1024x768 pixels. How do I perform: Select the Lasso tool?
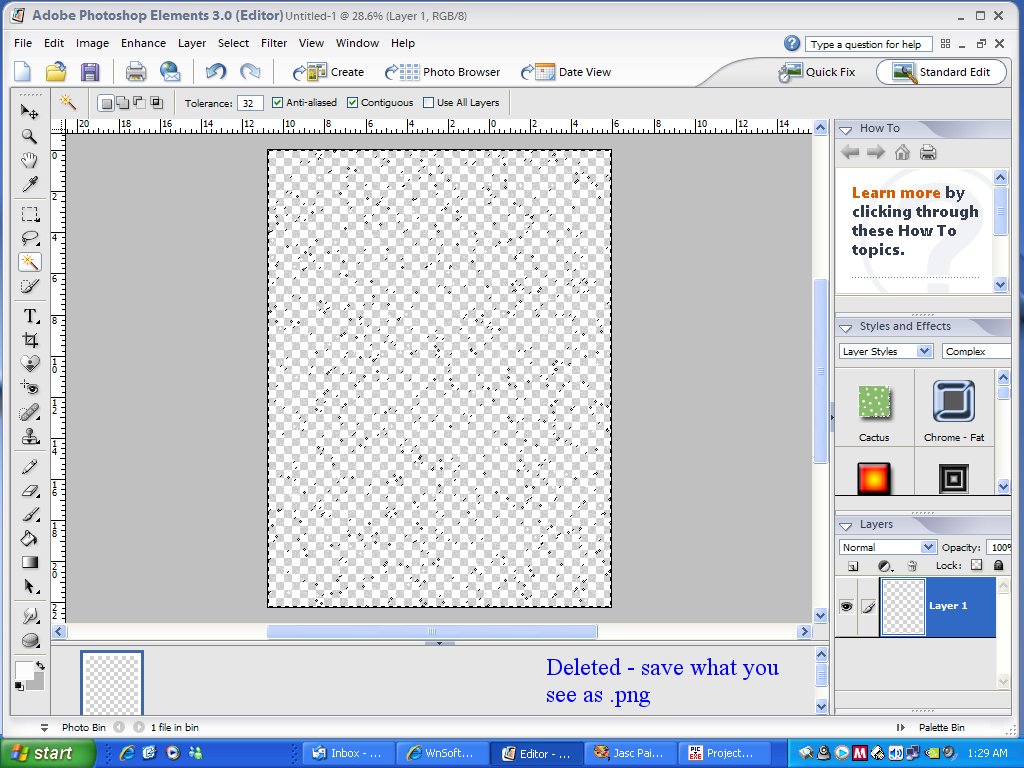click(x=29, y=238)
